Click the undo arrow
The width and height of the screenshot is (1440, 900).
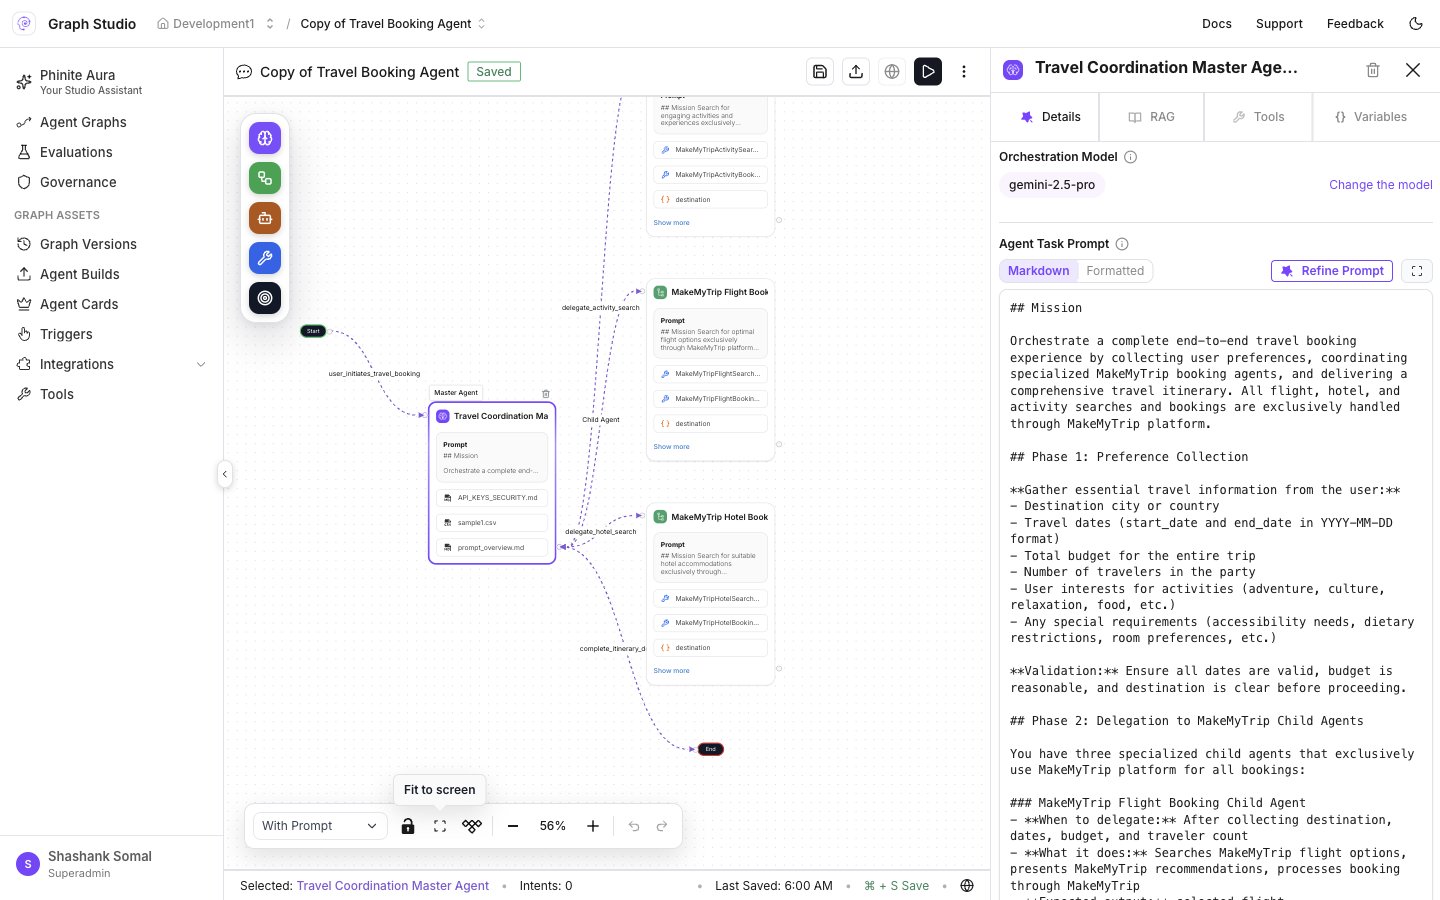(634, 826)
